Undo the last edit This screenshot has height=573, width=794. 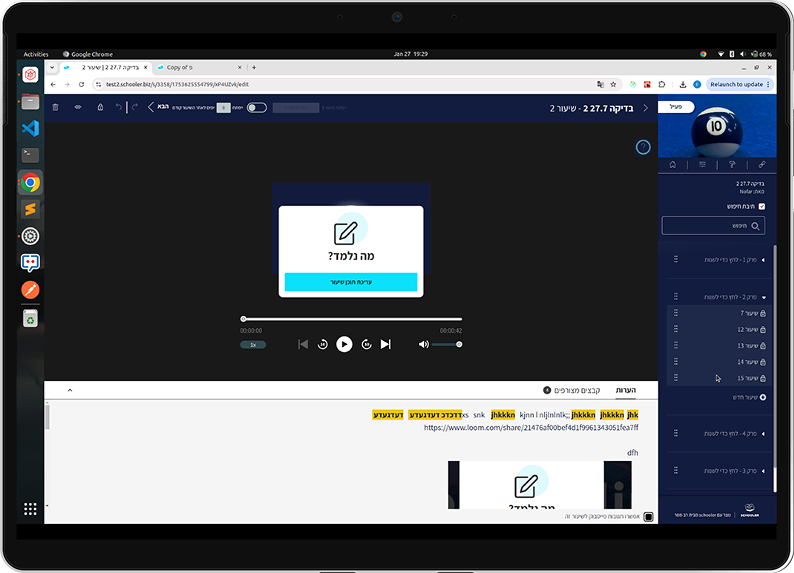click(x=118, y=107)
